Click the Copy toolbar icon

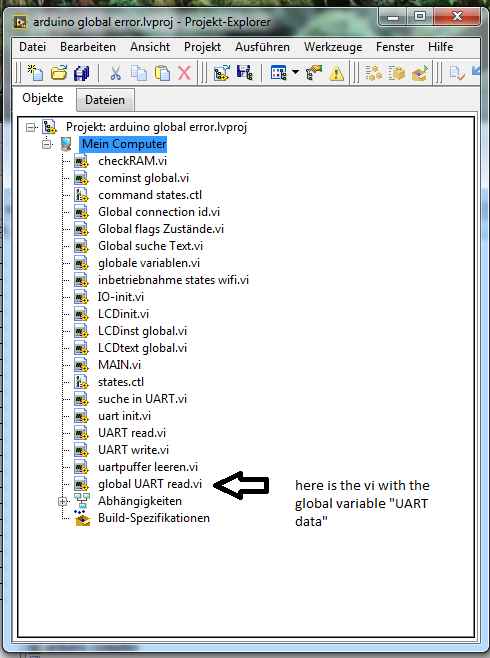click(x=138, y=73)
